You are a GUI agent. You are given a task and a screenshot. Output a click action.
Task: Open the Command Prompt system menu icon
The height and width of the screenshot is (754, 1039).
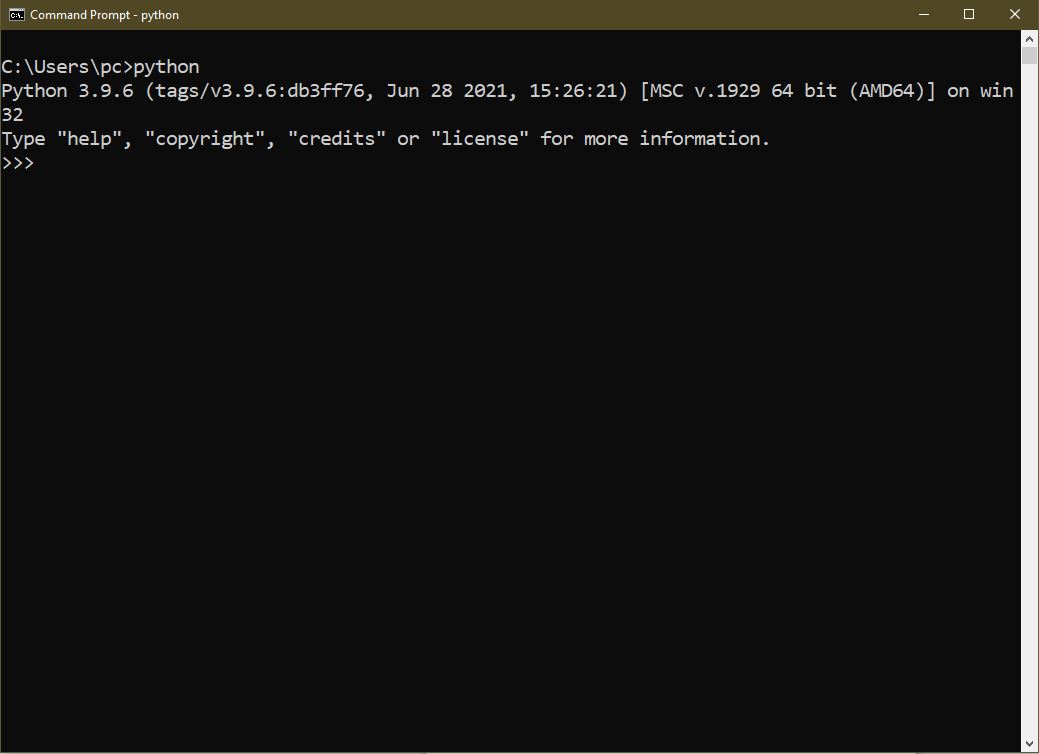[16, 15]
